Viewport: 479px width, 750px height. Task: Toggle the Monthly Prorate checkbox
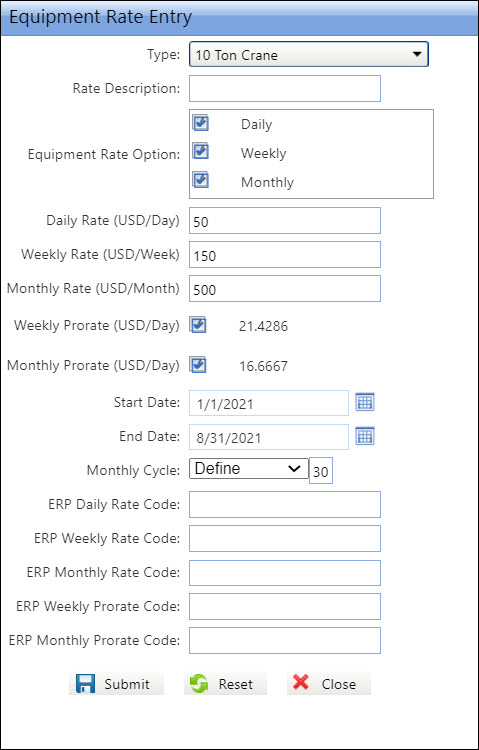click(x=198, y=365)
